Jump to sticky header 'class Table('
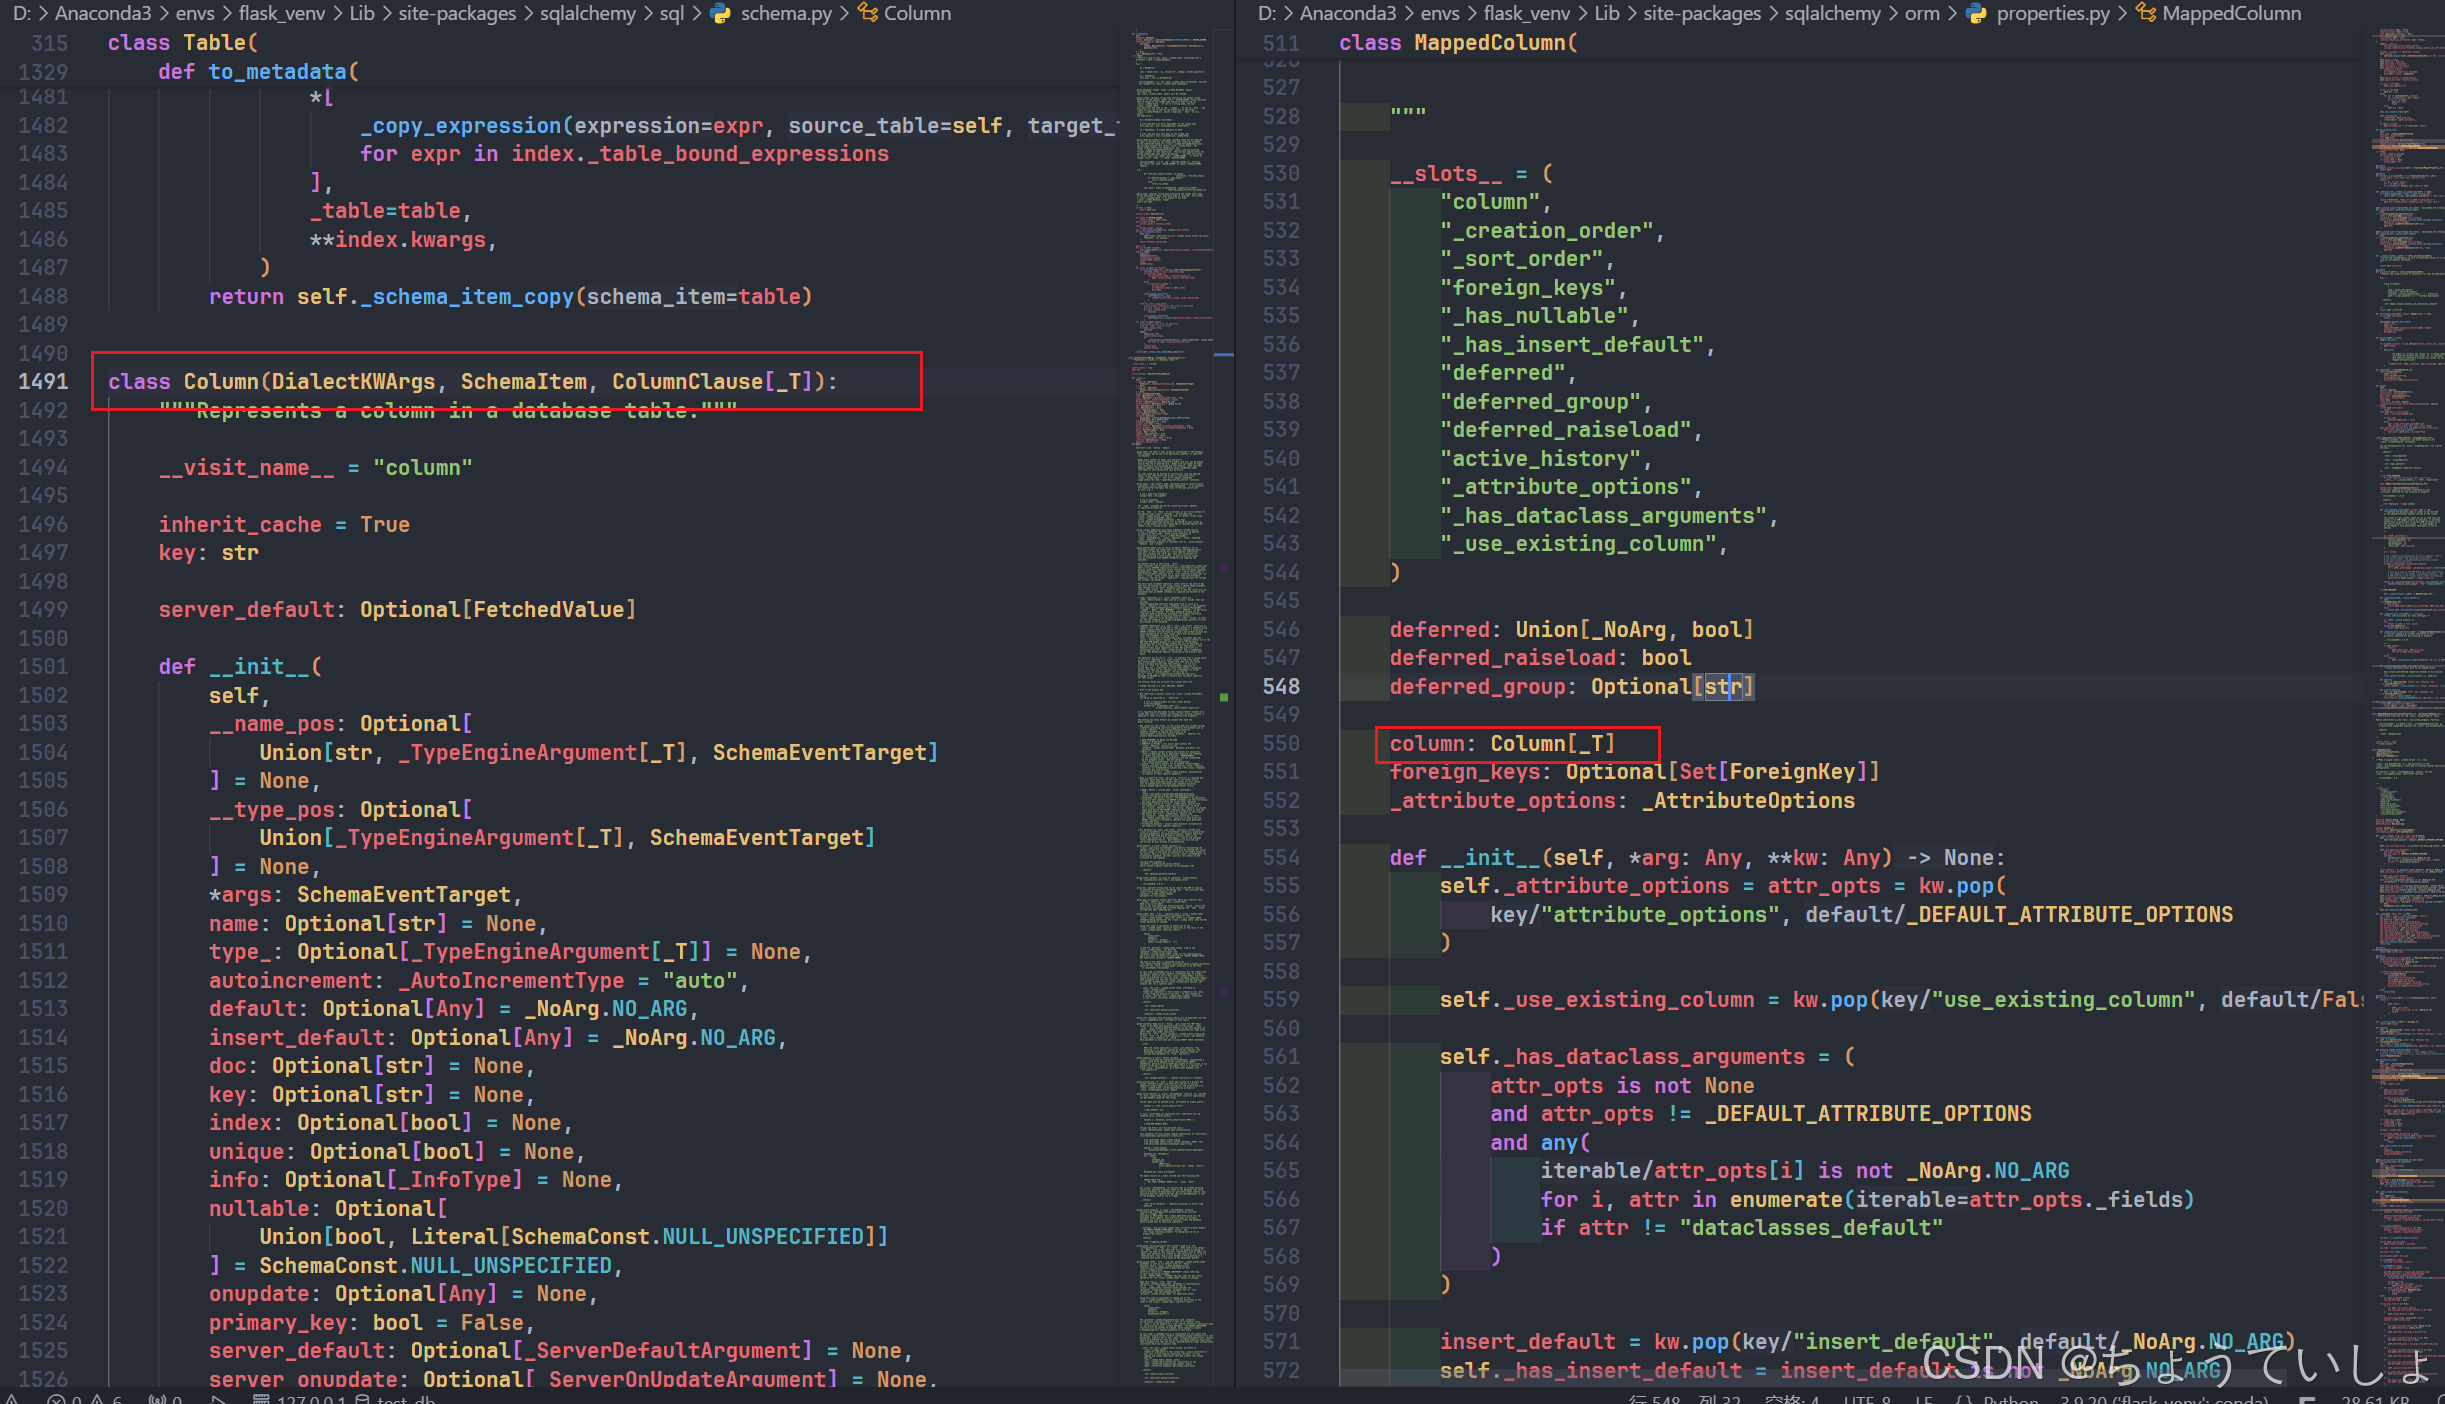The image size is (2445, 1404). [x=182, y=43]
